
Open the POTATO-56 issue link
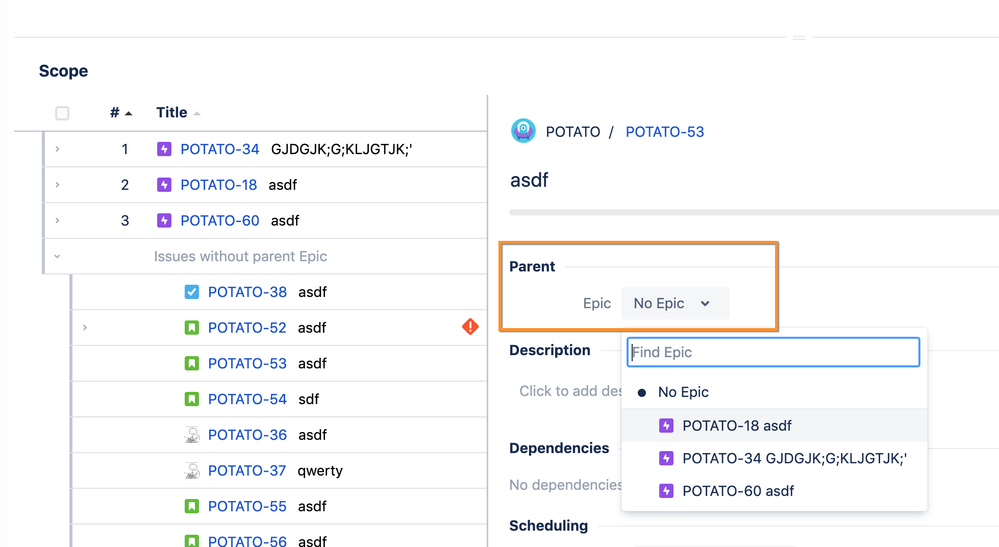247,540
